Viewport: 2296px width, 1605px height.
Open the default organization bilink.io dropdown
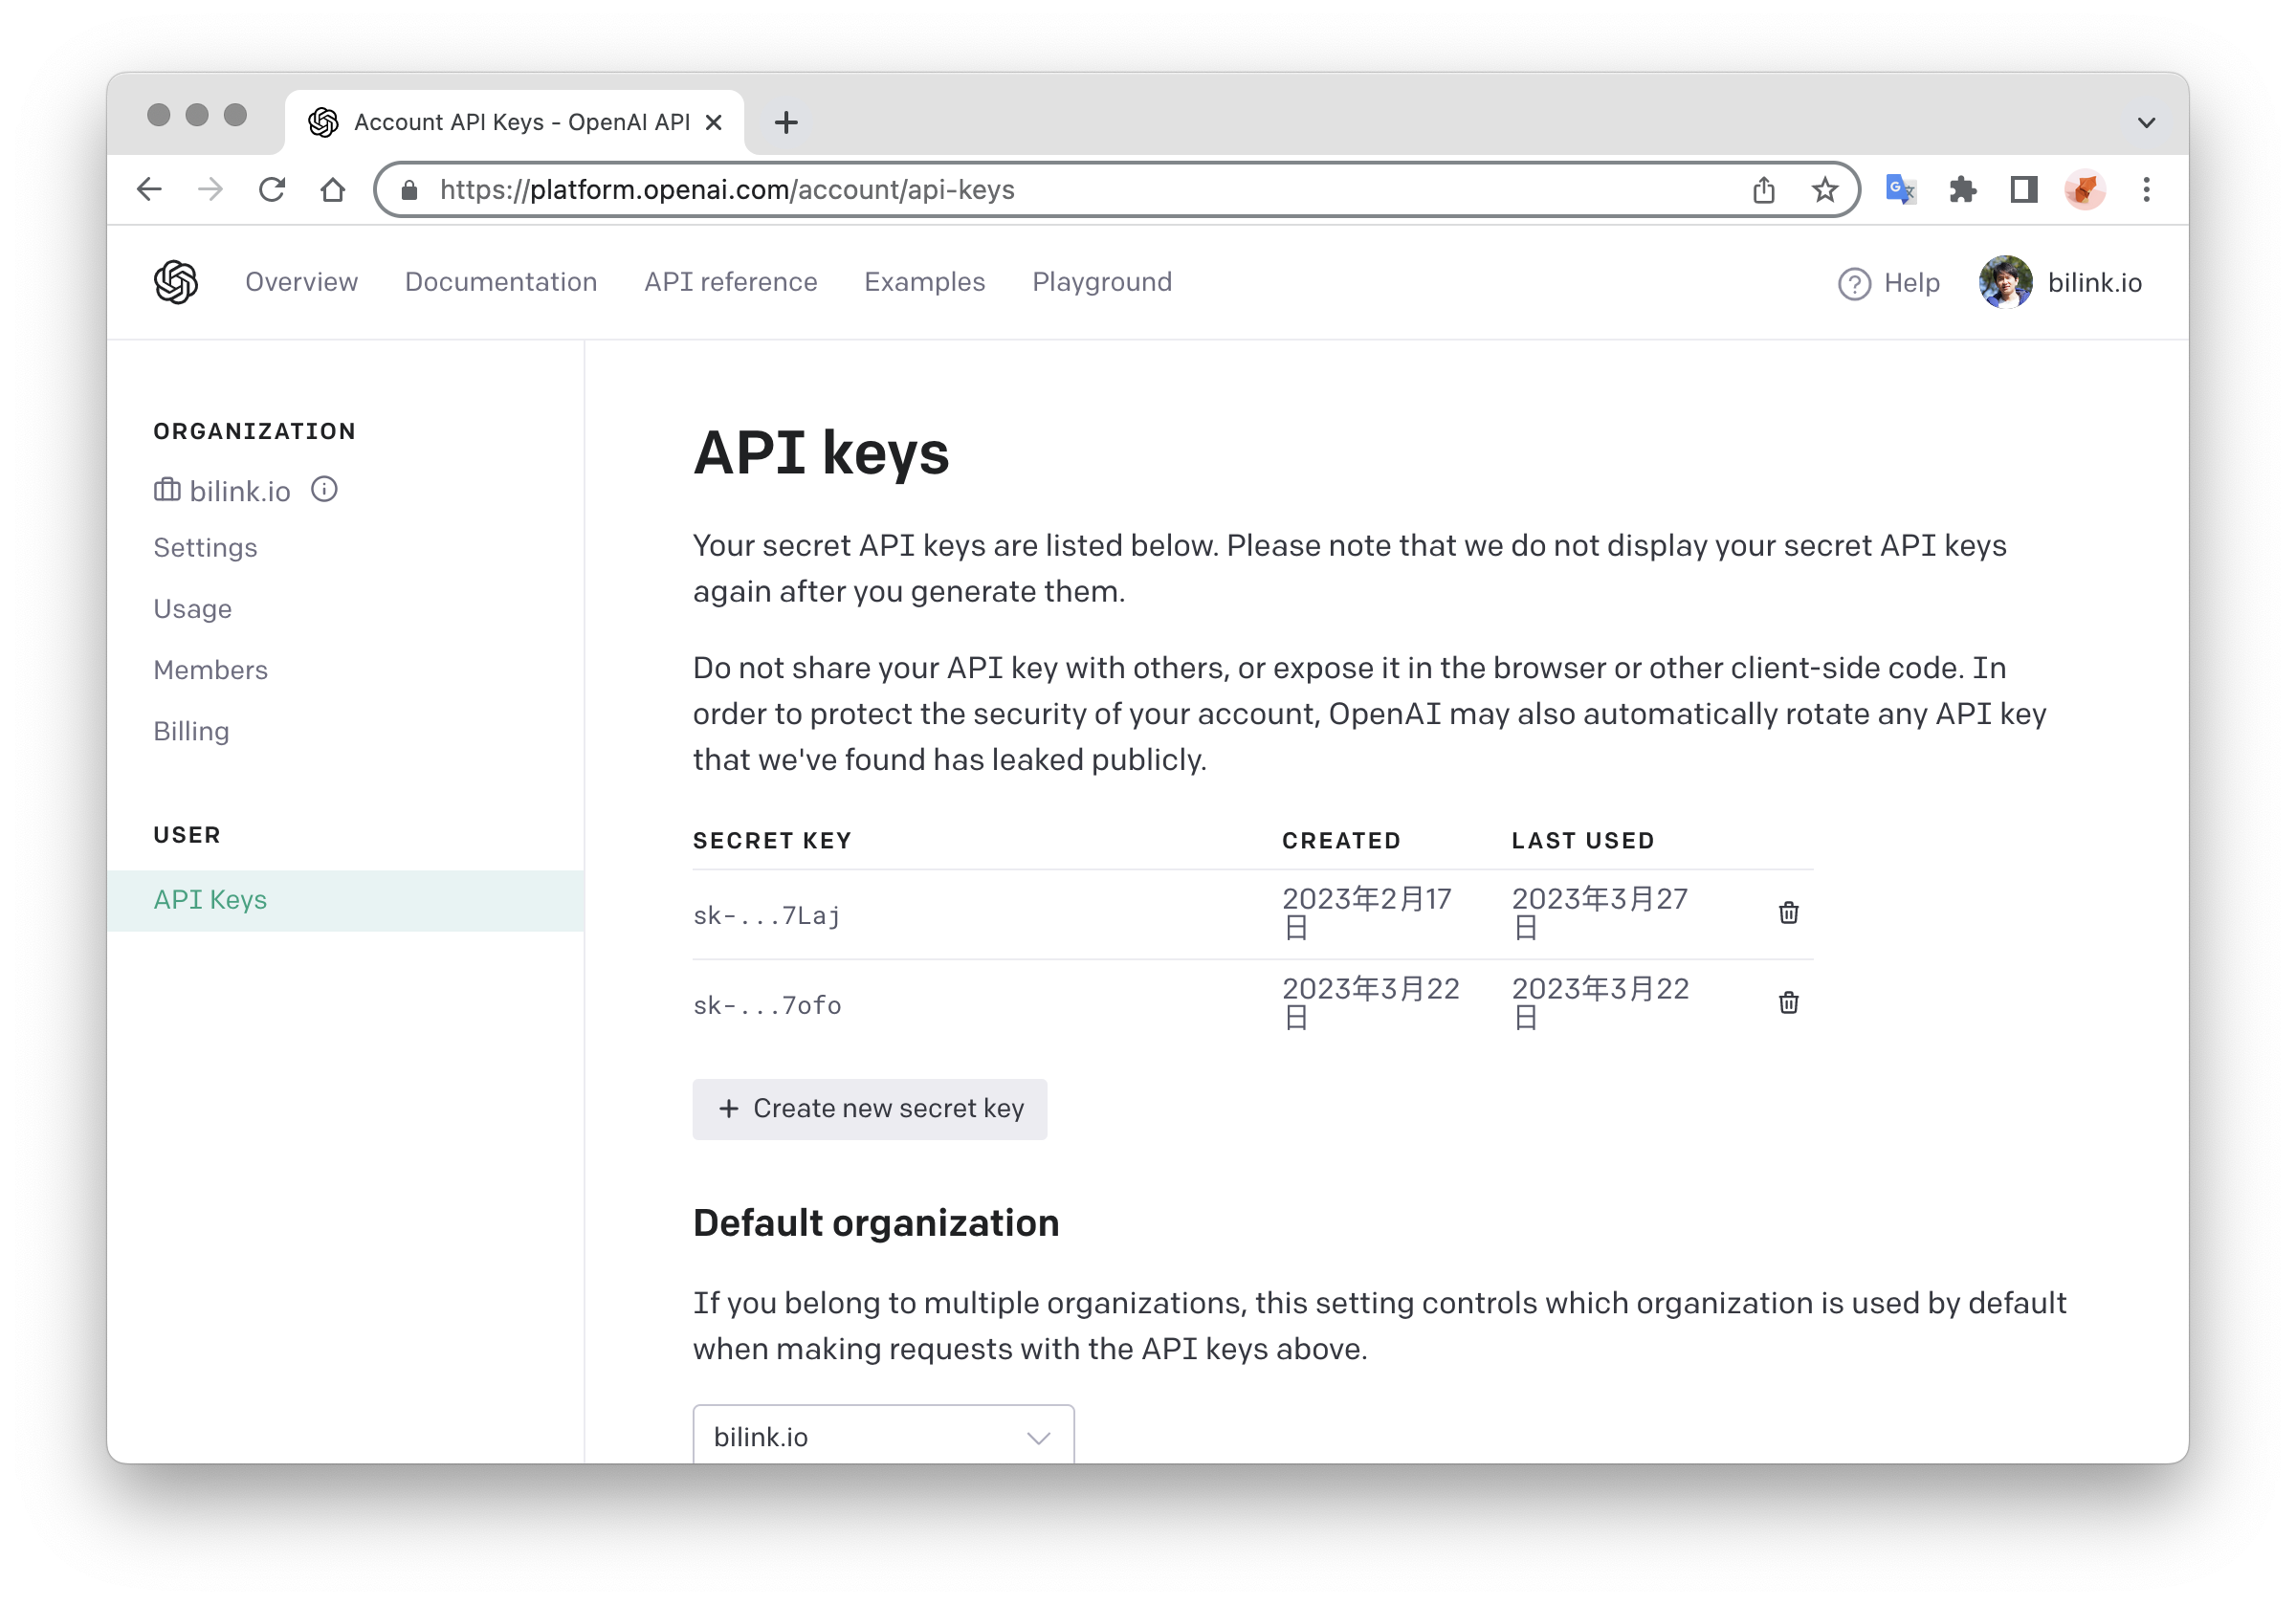883,1436
